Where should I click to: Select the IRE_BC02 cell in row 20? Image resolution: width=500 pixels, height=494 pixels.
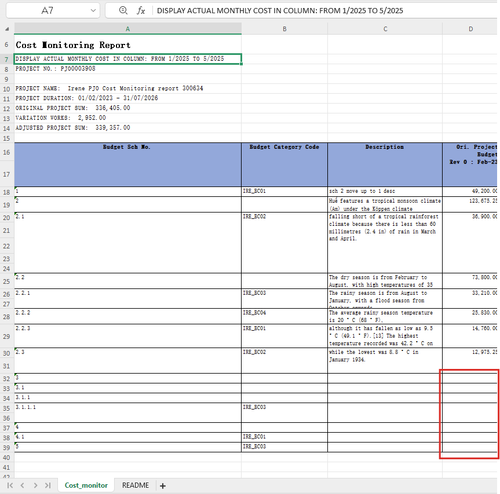(x=284, y=243)
